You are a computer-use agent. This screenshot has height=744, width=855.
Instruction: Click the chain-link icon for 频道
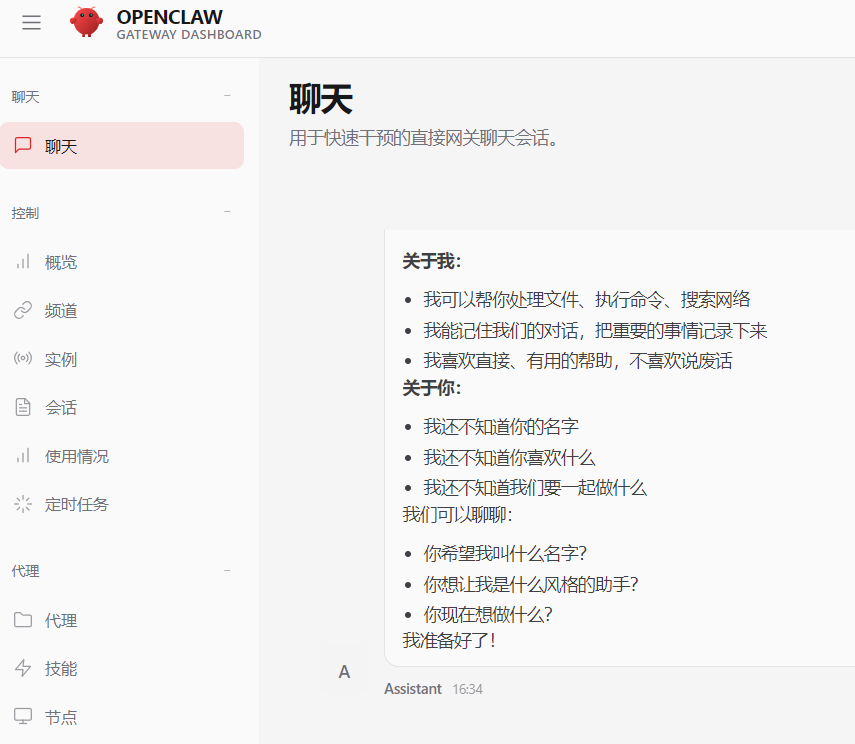[22, 310]
